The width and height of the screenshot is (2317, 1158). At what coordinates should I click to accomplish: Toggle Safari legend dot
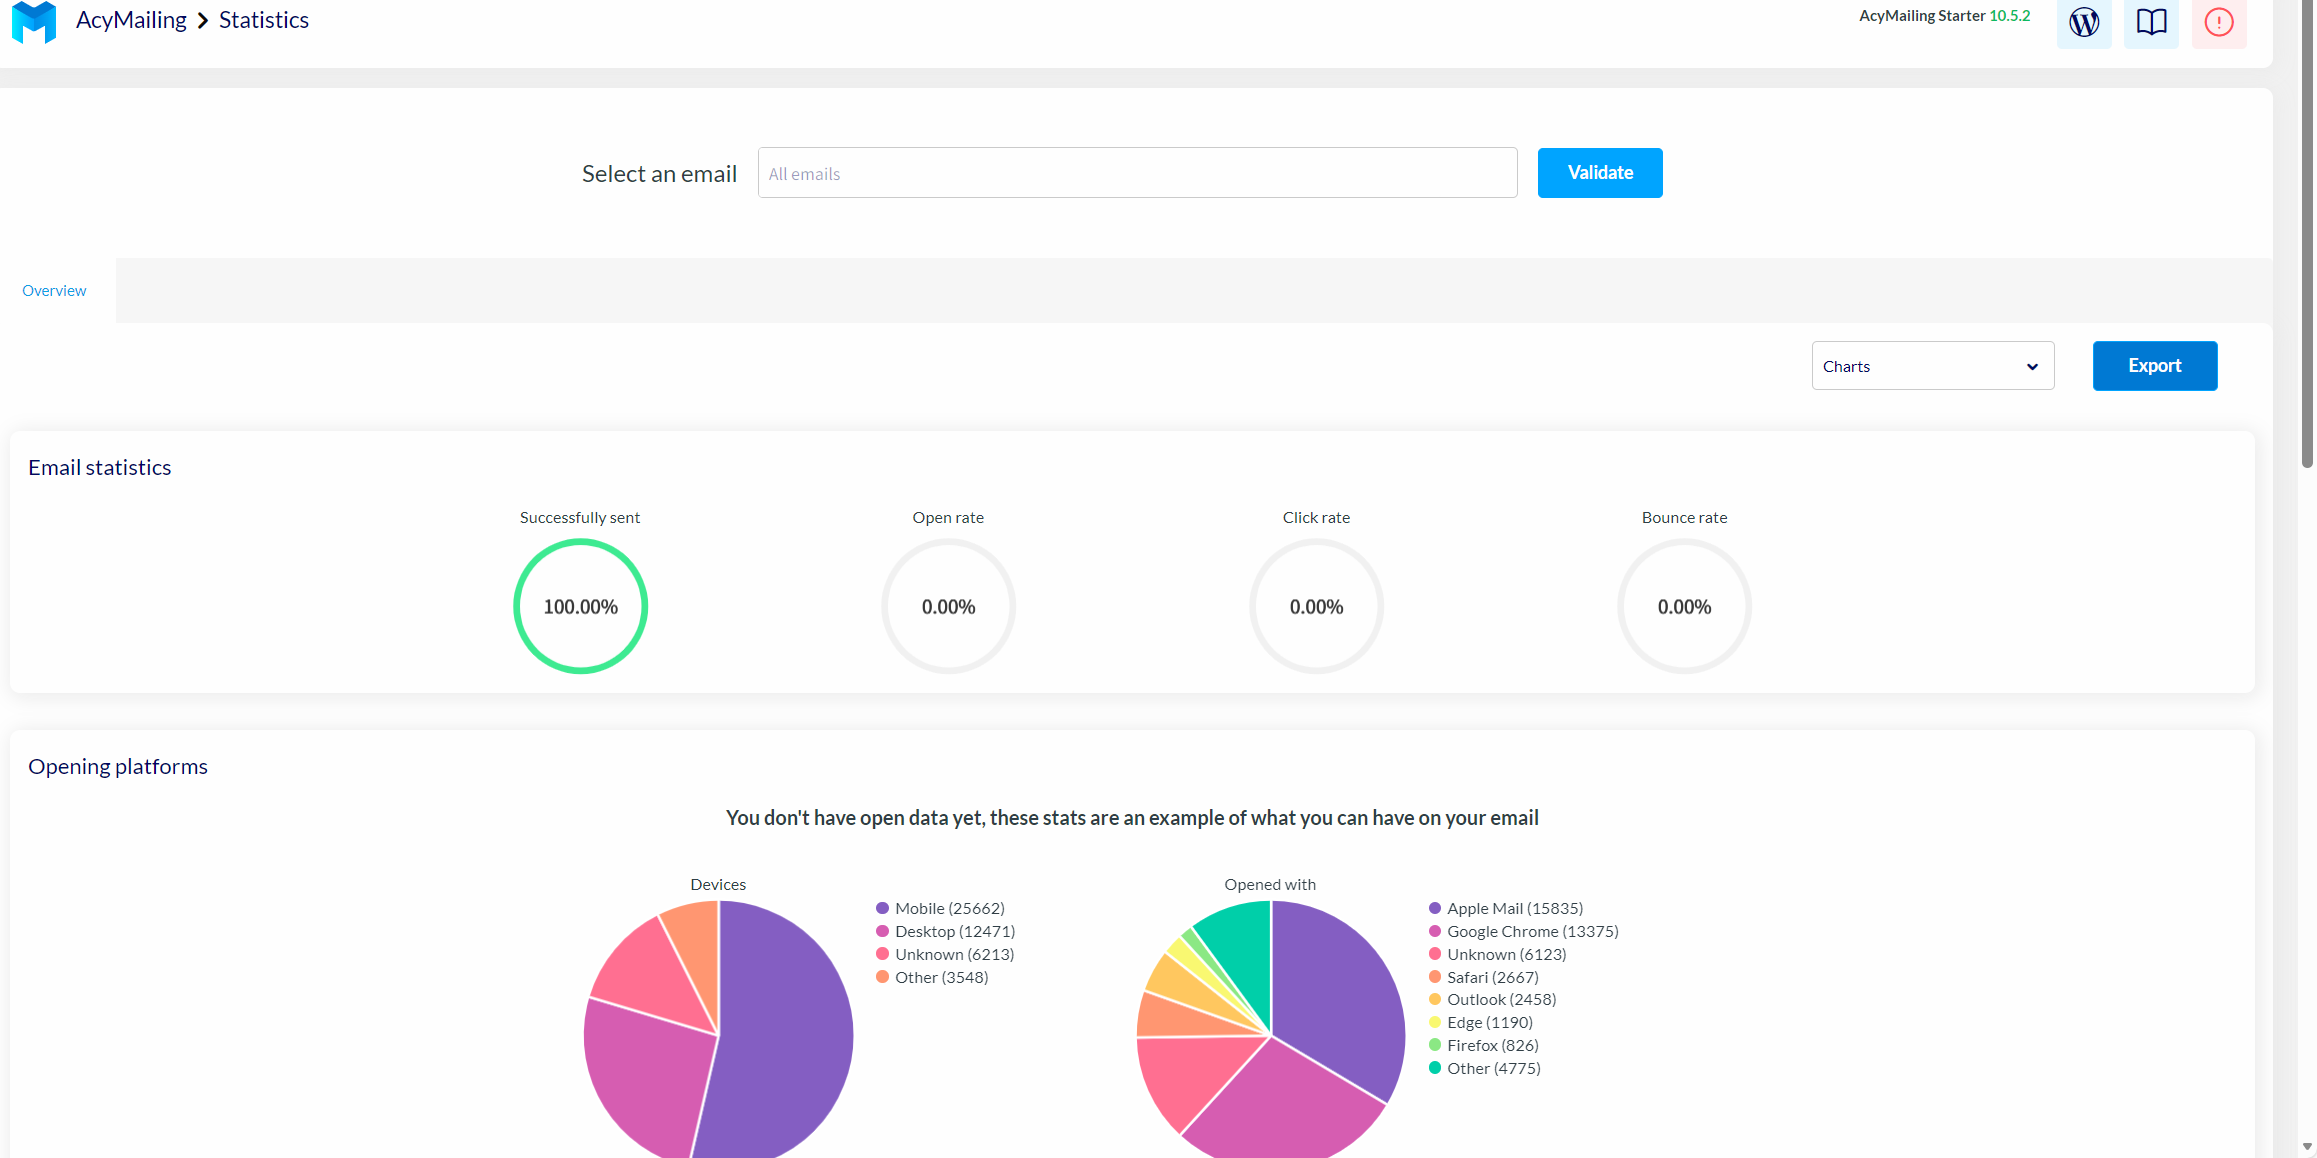pos(1435,977)
